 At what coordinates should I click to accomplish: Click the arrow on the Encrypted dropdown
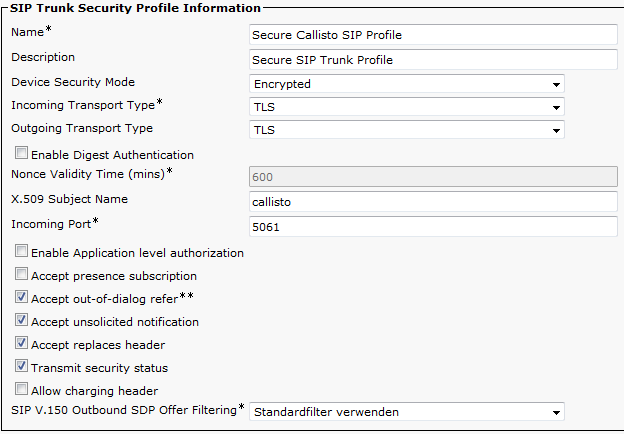556,84
